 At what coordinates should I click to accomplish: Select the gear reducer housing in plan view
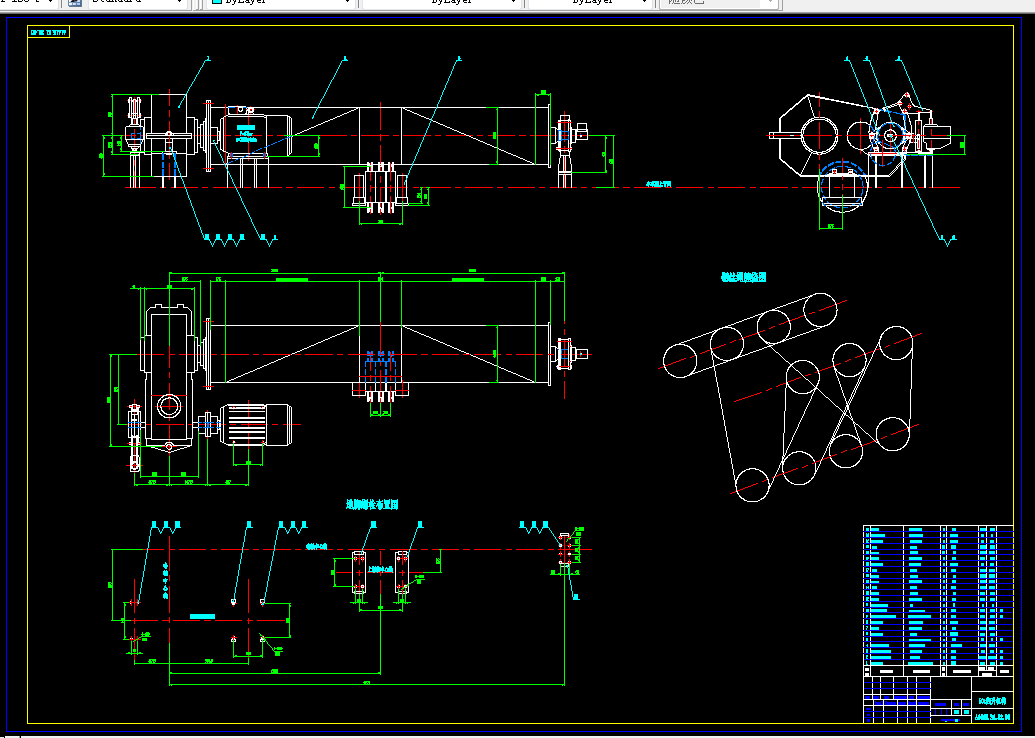(169, 376)
